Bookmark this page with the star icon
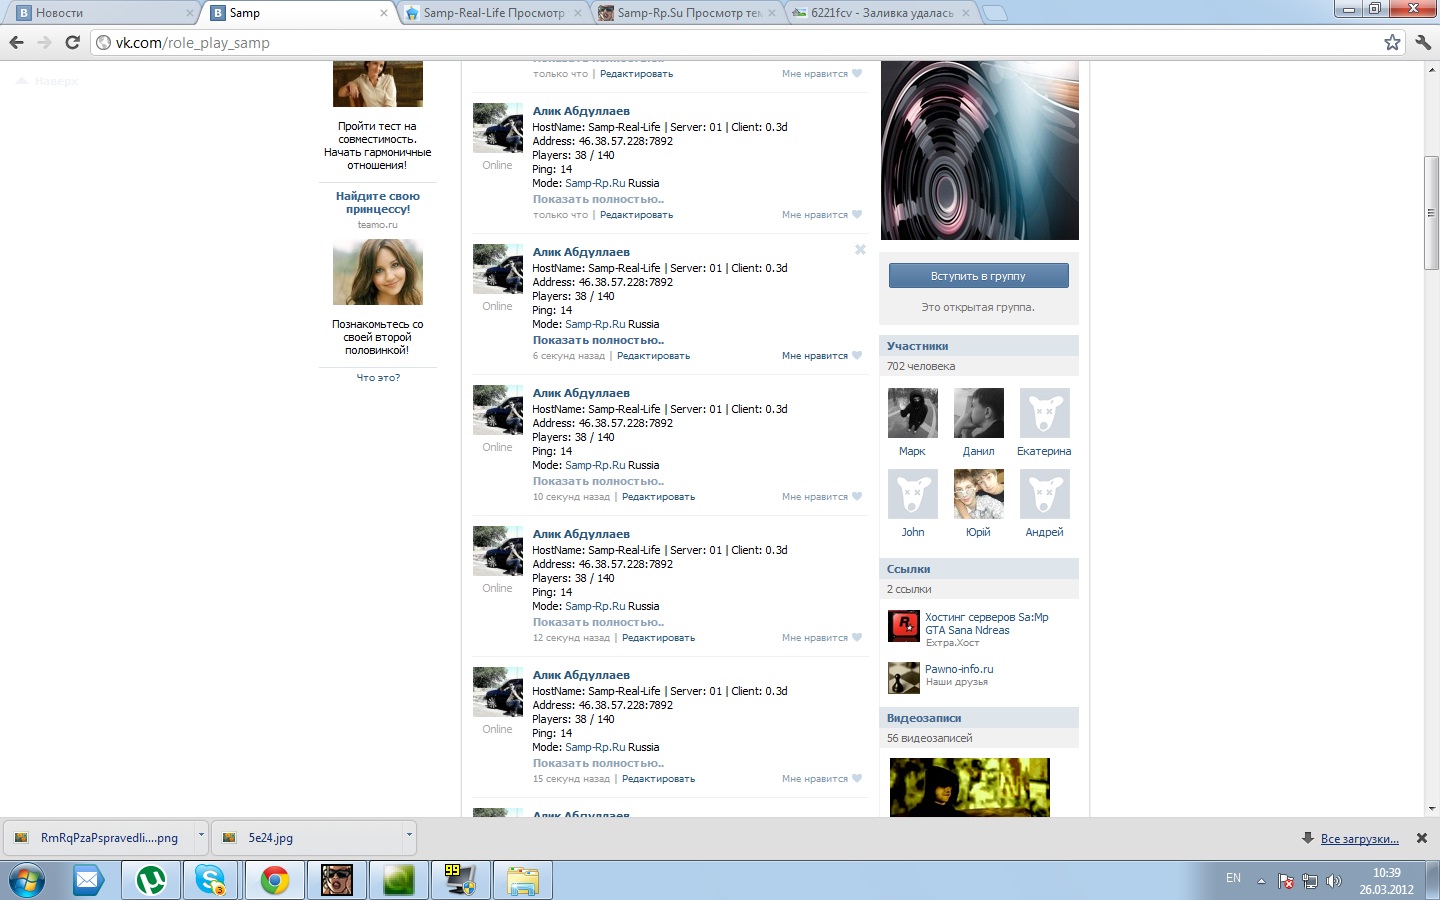Viewport: 1440px width, 900px height. pos(1392,42)
